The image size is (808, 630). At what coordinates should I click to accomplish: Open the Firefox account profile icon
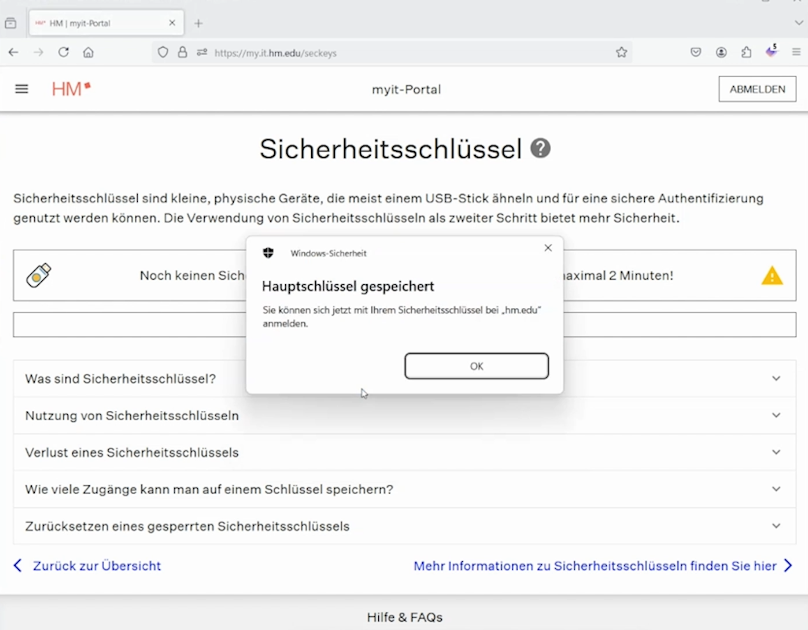coord(721,52)
